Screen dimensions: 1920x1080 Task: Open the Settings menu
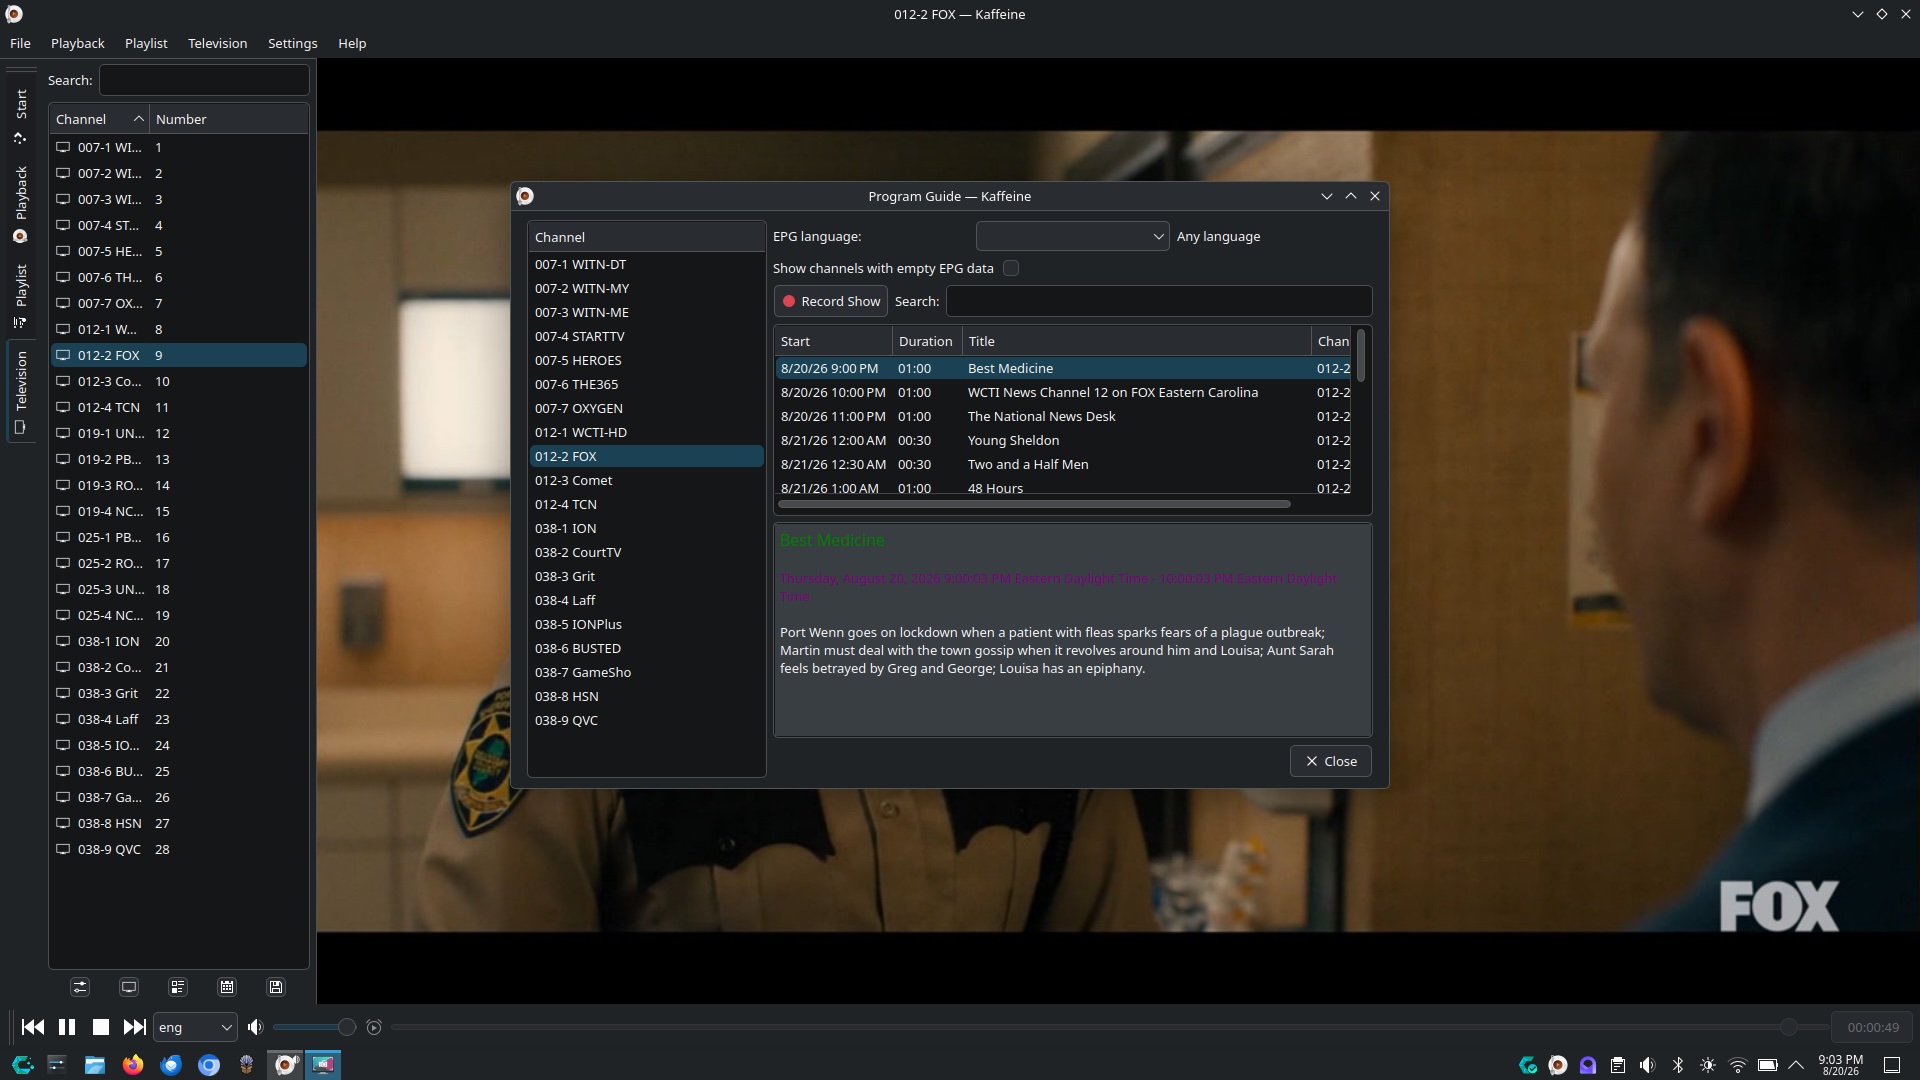pyautogui.click(x=292, y=43)
